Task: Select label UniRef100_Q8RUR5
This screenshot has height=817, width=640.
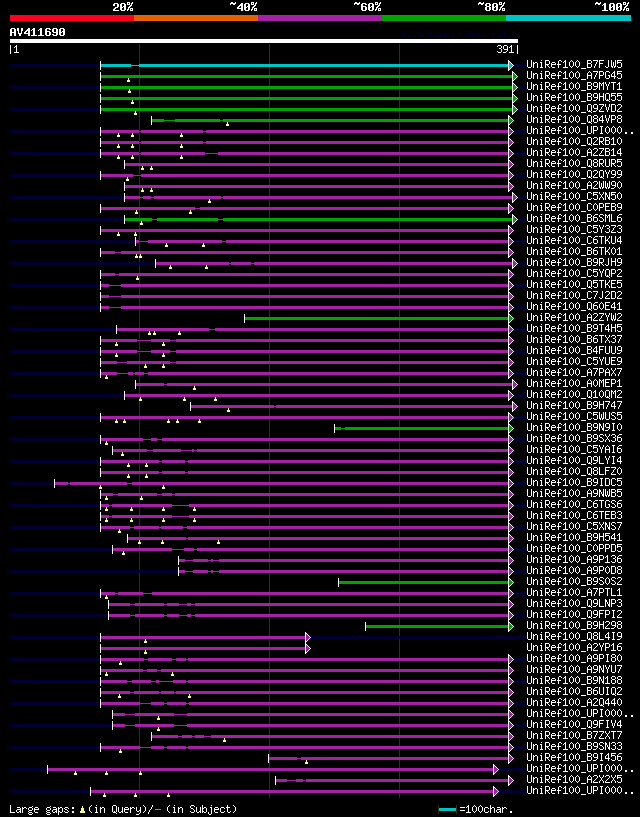Action: coord(574,163)
